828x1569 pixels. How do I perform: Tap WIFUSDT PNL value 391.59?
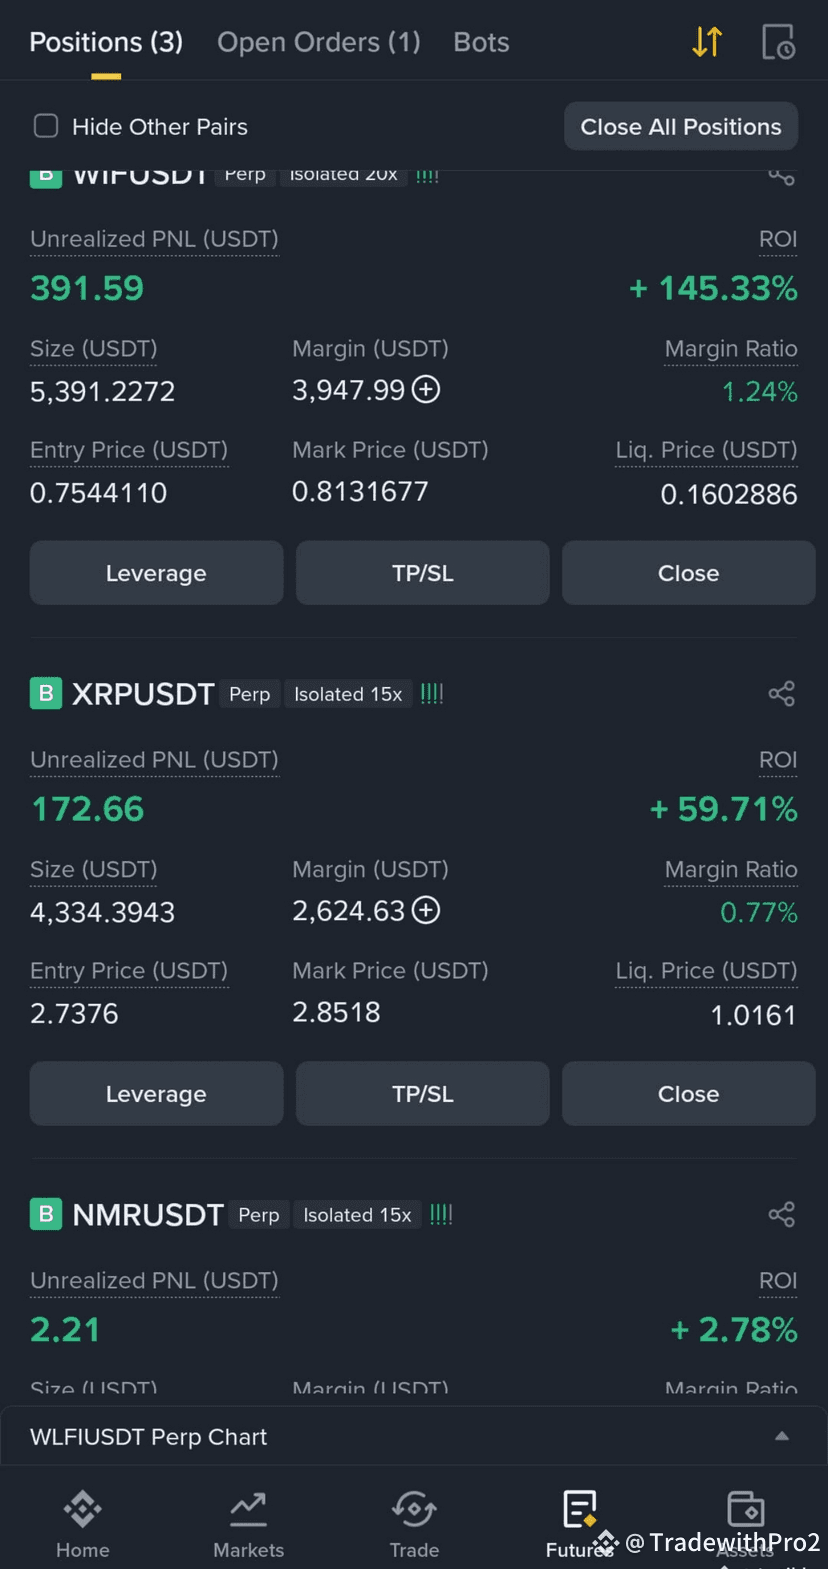tap(87, 288)
